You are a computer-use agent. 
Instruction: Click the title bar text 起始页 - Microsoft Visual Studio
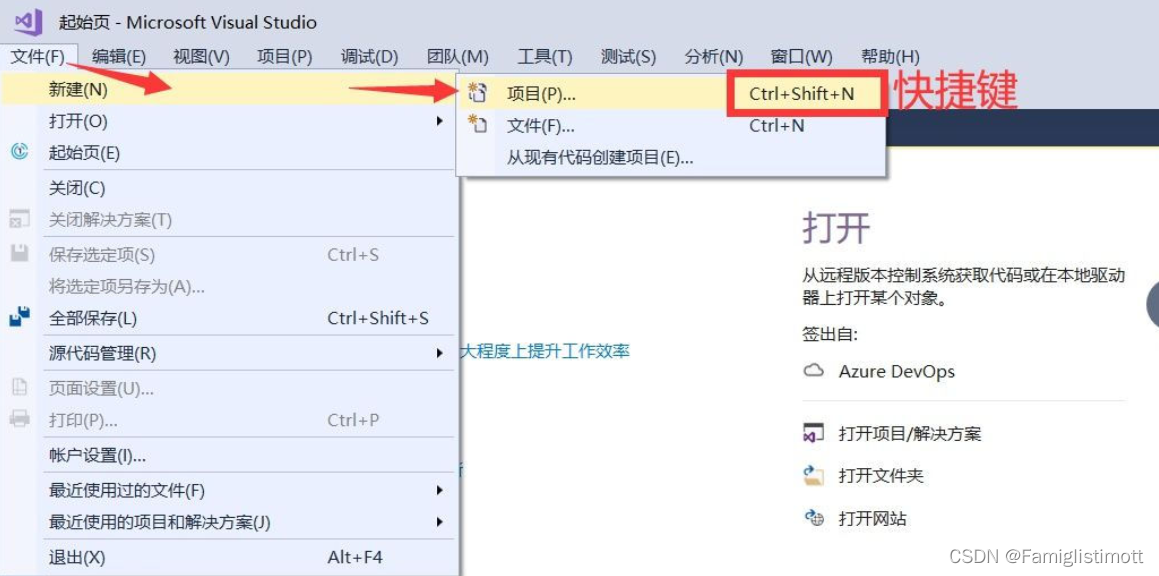tap(188, 22)
